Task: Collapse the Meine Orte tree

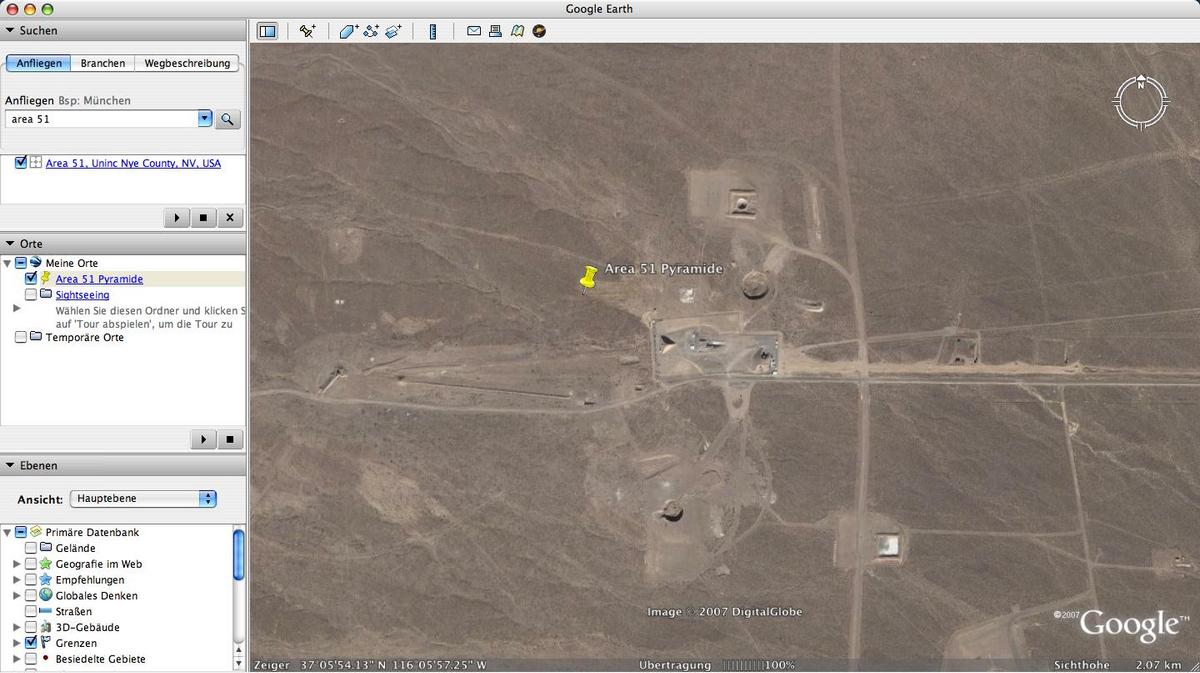Action: click(x=8, y=263)
